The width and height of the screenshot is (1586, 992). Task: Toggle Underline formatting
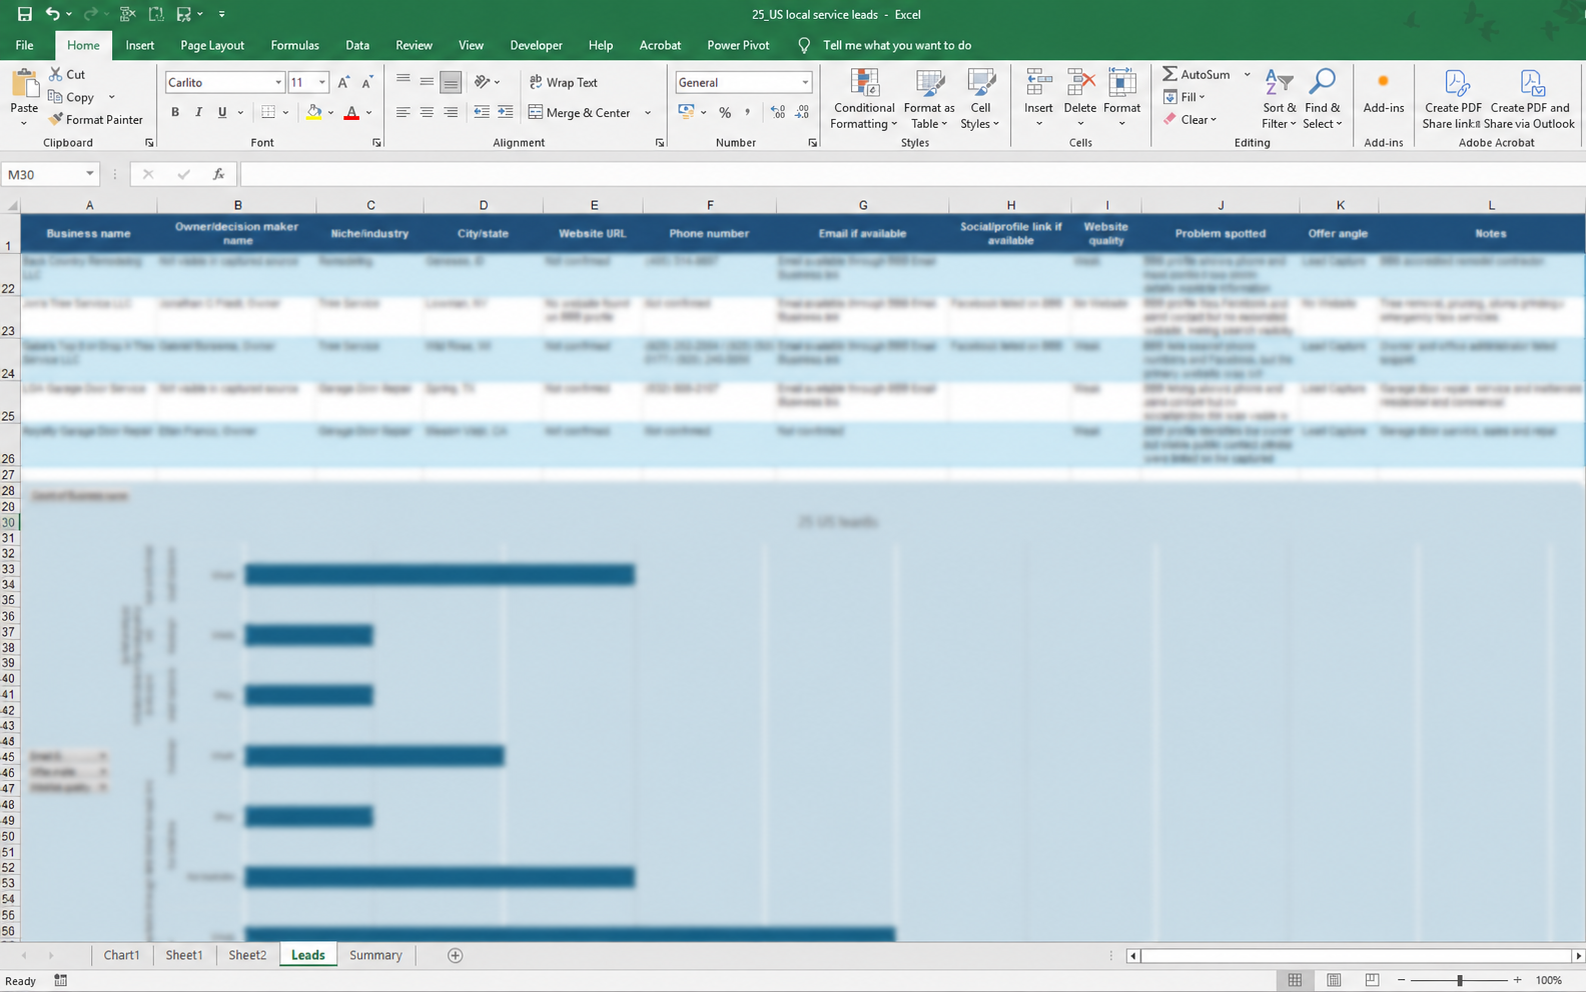pyautogui.click(x=222, y=112)
